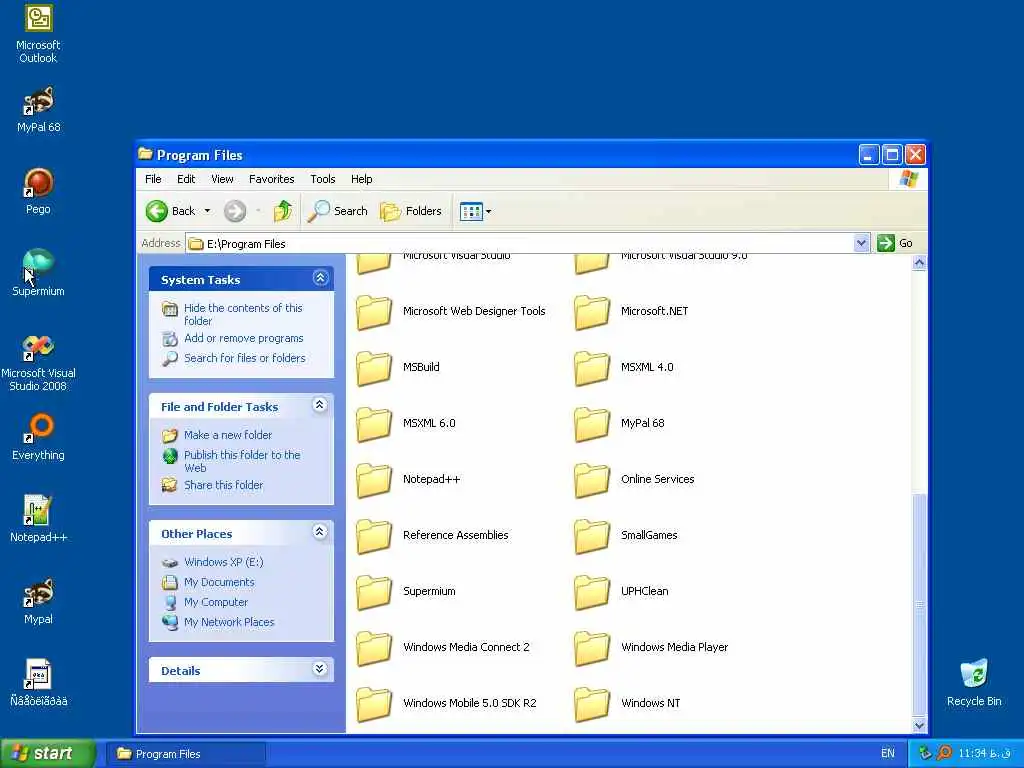Collapse the File and Folder Tasks panel
This screenshot has width=1024, height=768.
pyautogui.click(x=320, y=405)
